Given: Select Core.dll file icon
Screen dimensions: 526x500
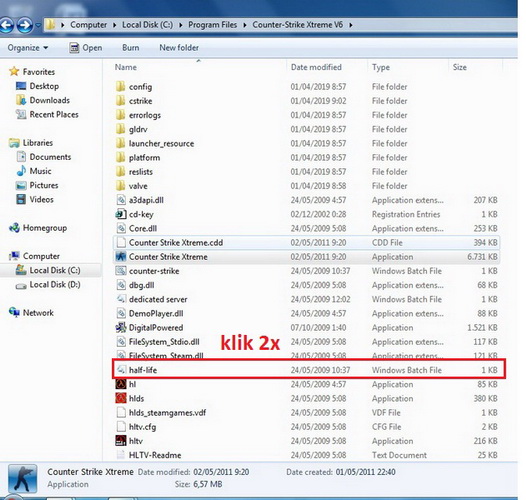Looking at the screenshot, I should click(120, 228).
